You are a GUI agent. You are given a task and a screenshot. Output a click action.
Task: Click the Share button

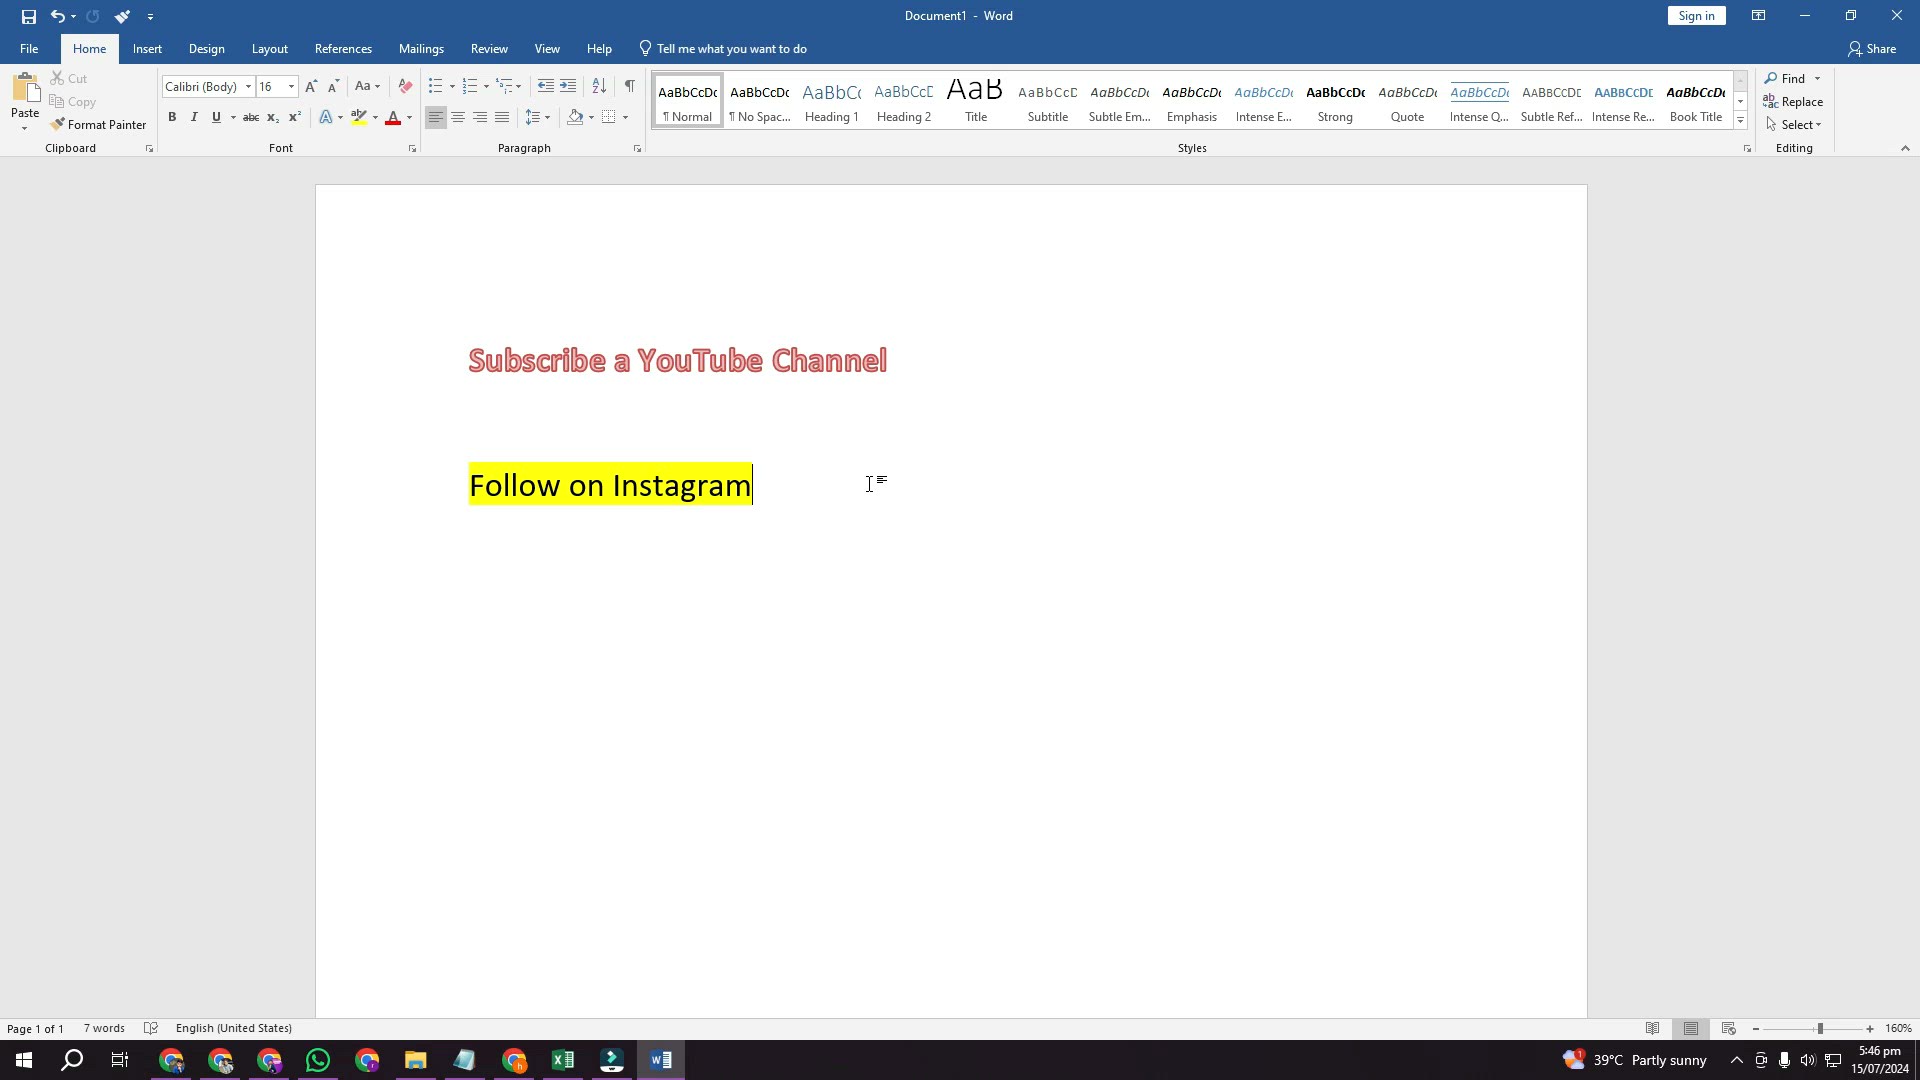(x=1872, y=49)
